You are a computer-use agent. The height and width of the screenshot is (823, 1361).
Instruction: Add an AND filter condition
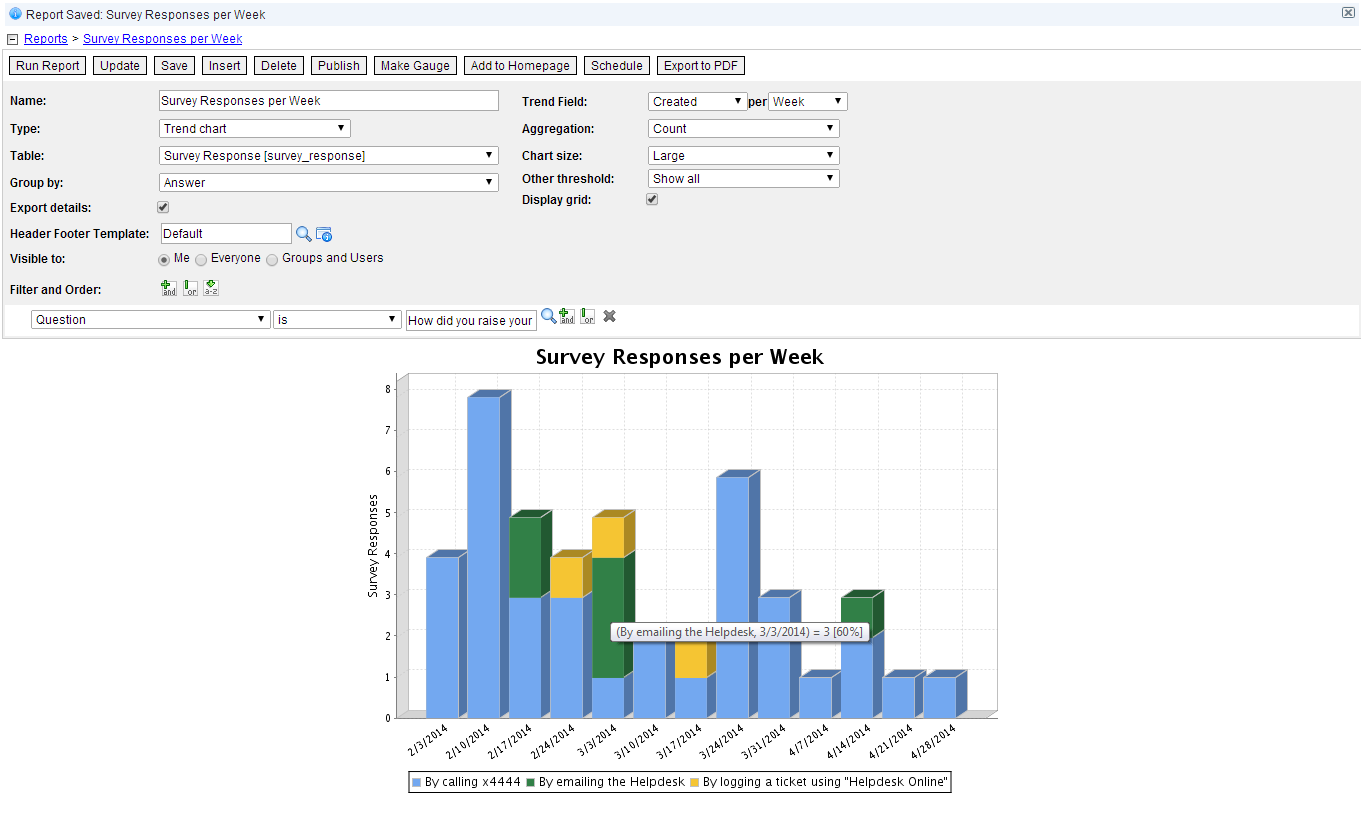click(168, 288)
